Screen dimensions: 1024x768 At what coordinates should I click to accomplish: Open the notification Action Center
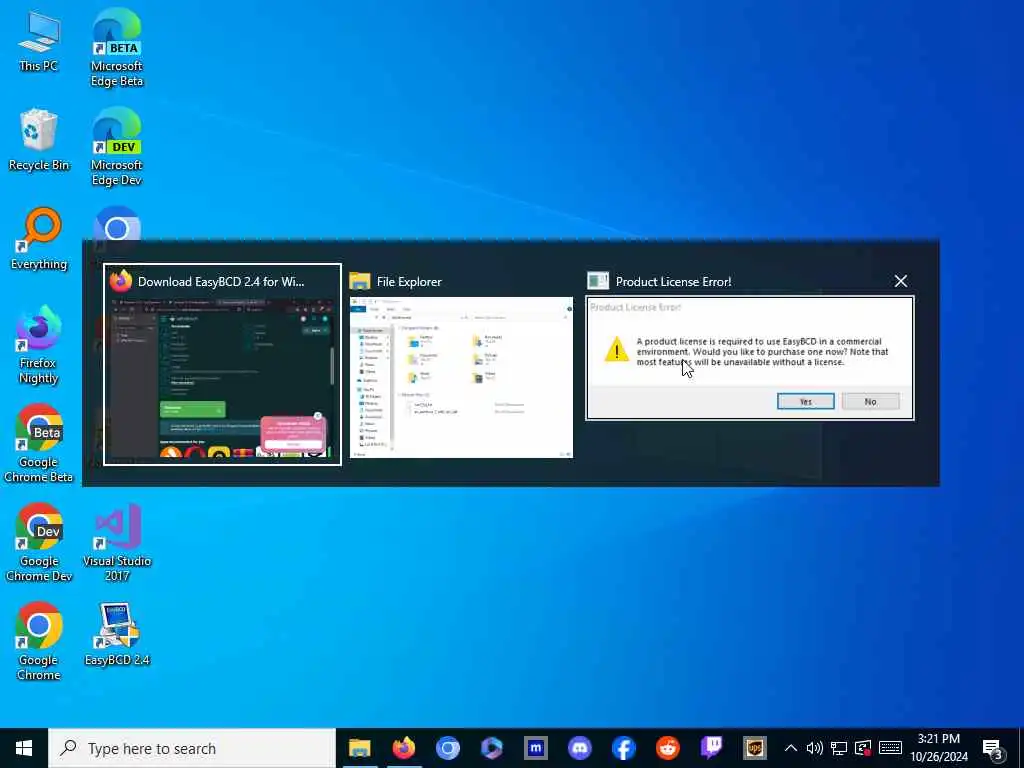(993, 748)
